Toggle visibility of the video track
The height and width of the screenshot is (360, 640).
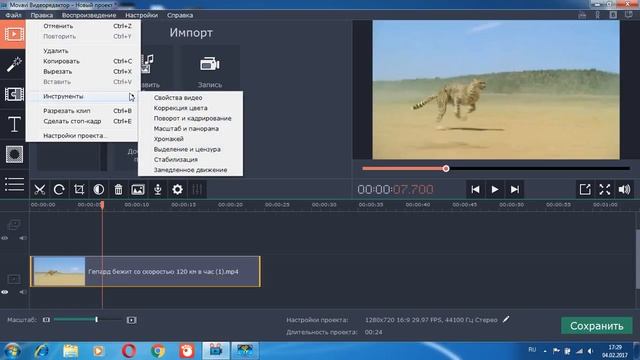(5, 292)
